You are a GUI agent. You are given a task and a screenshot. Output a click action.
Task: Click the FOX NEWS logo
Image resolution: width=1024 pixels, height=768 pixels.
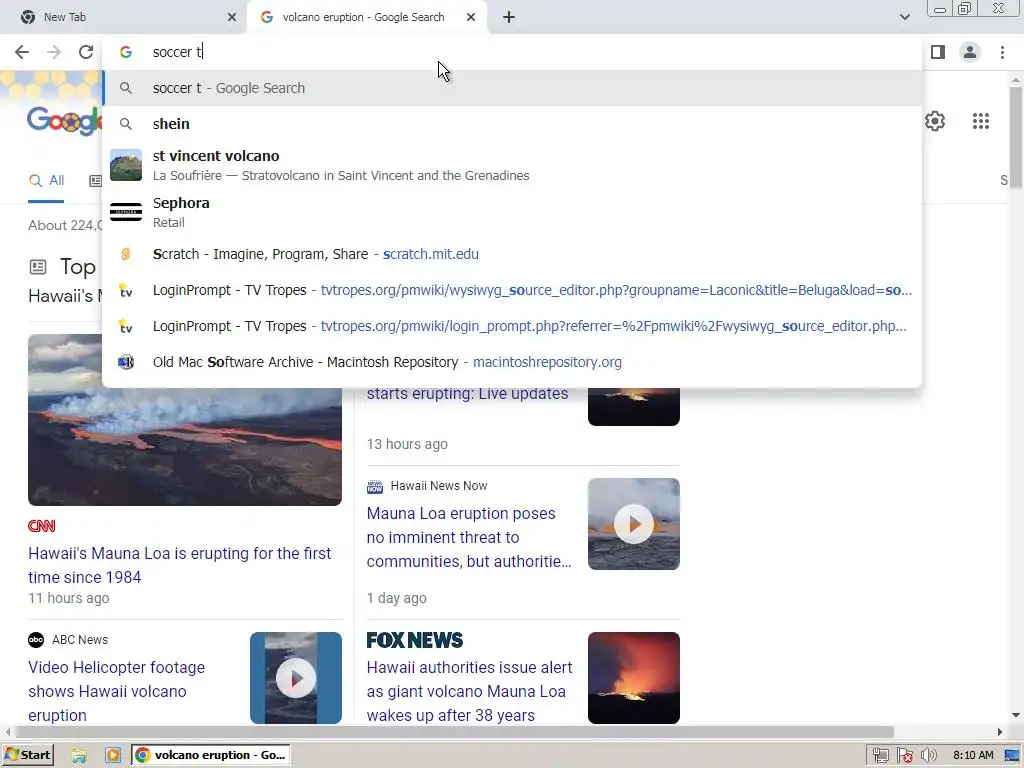coord(415,640)
